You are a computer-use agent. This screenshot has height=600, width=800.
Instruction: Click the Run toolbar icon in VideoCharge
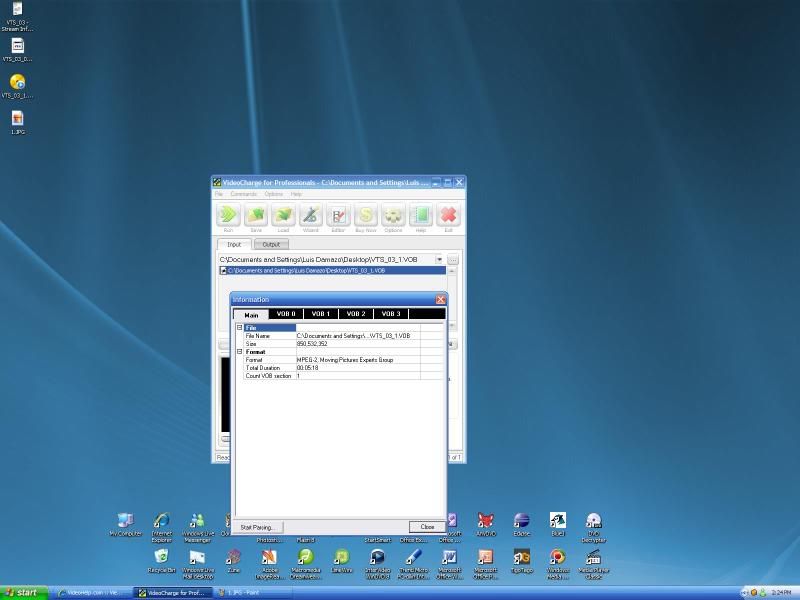click(228, 215)
